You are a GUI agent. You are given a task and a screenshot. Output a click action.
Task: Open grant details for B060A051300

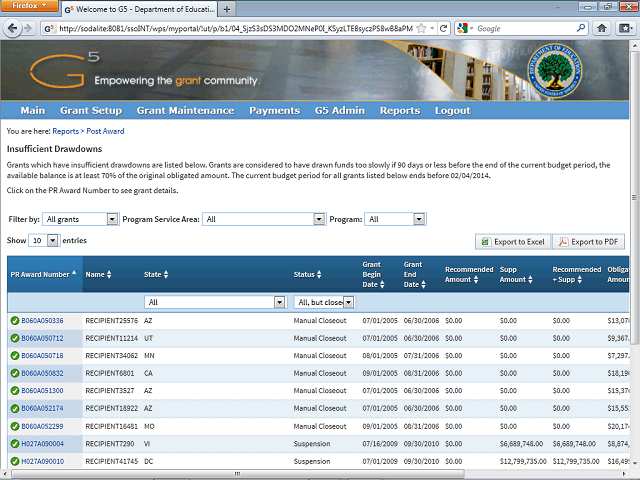[x=42, y=391]
